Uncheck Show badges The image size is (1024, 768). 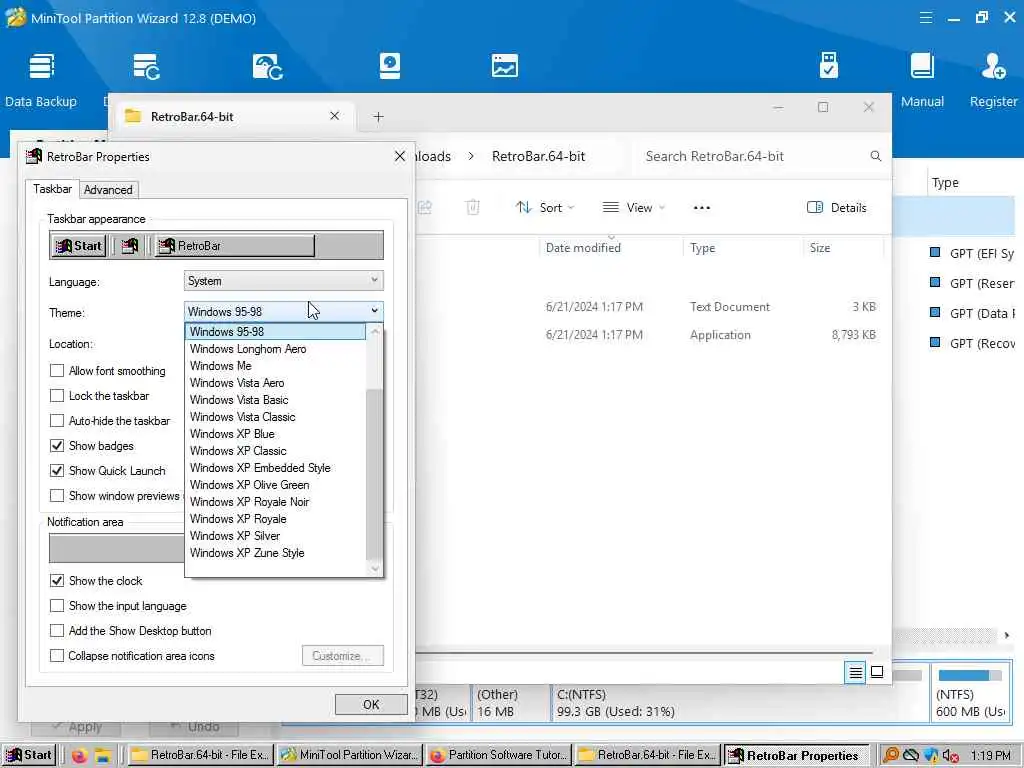[57, 446]
